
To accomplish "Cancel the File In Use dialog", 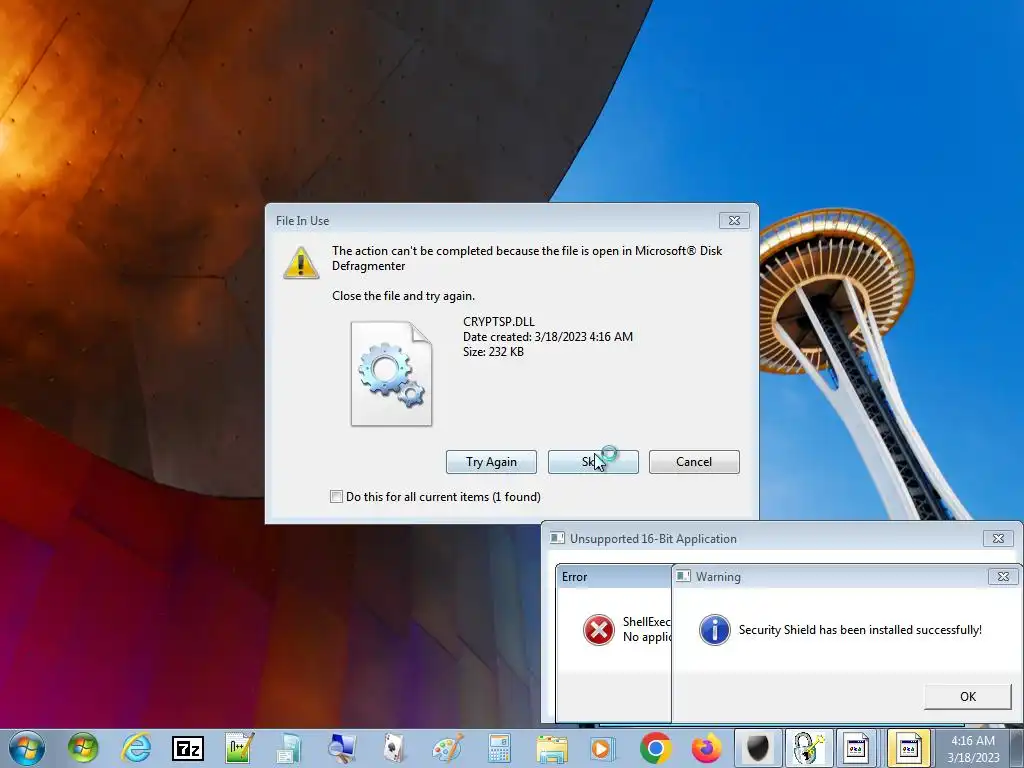I will point(694,462).
